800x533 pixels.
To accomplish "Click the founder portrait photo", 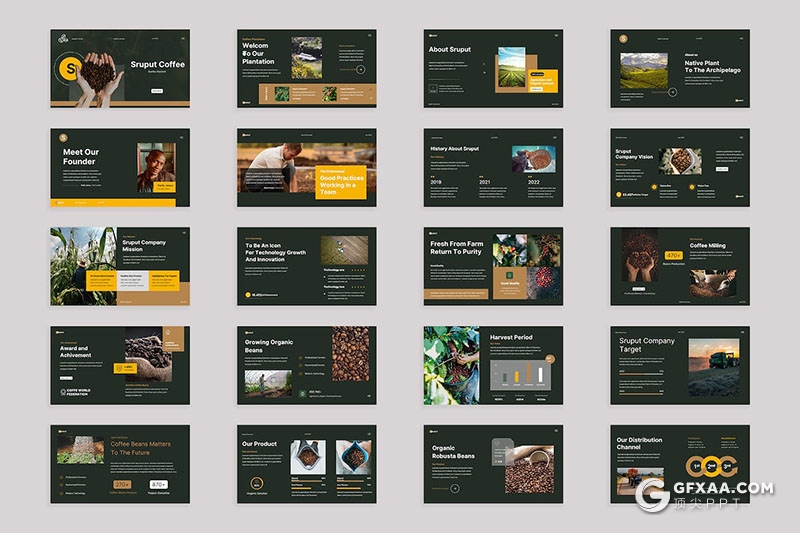I will pos(157,165).
